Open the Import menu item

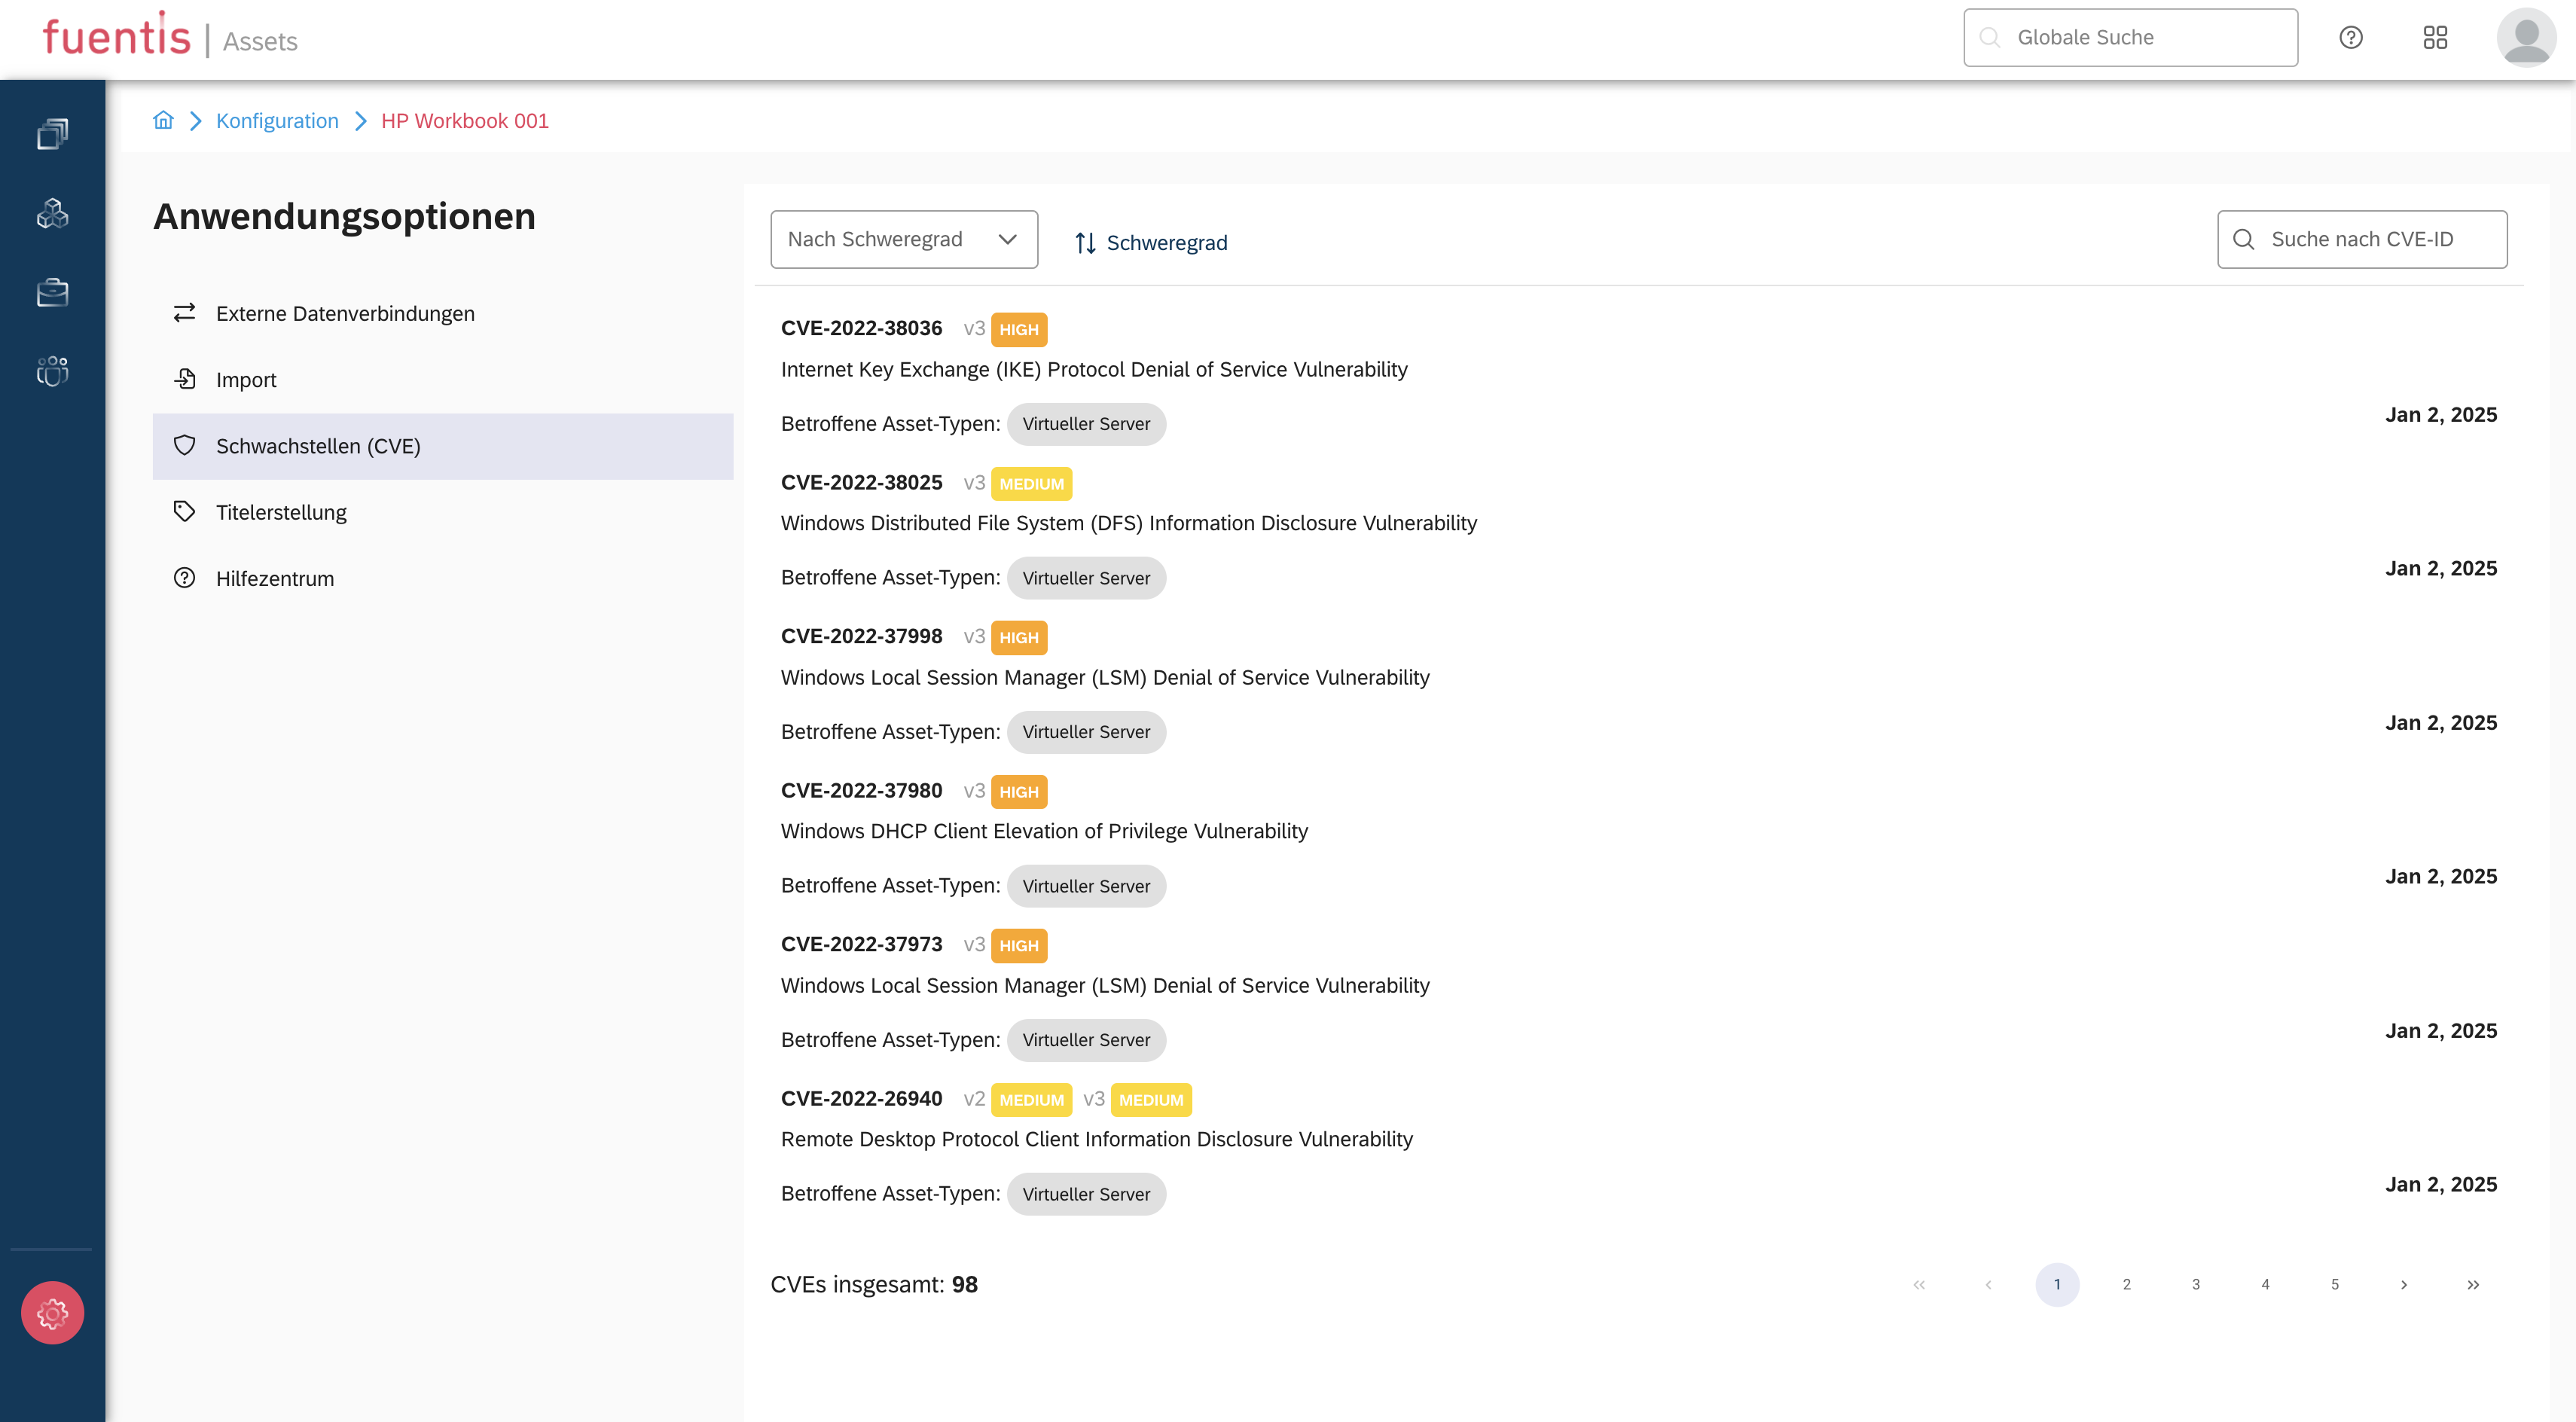point(246,380)
